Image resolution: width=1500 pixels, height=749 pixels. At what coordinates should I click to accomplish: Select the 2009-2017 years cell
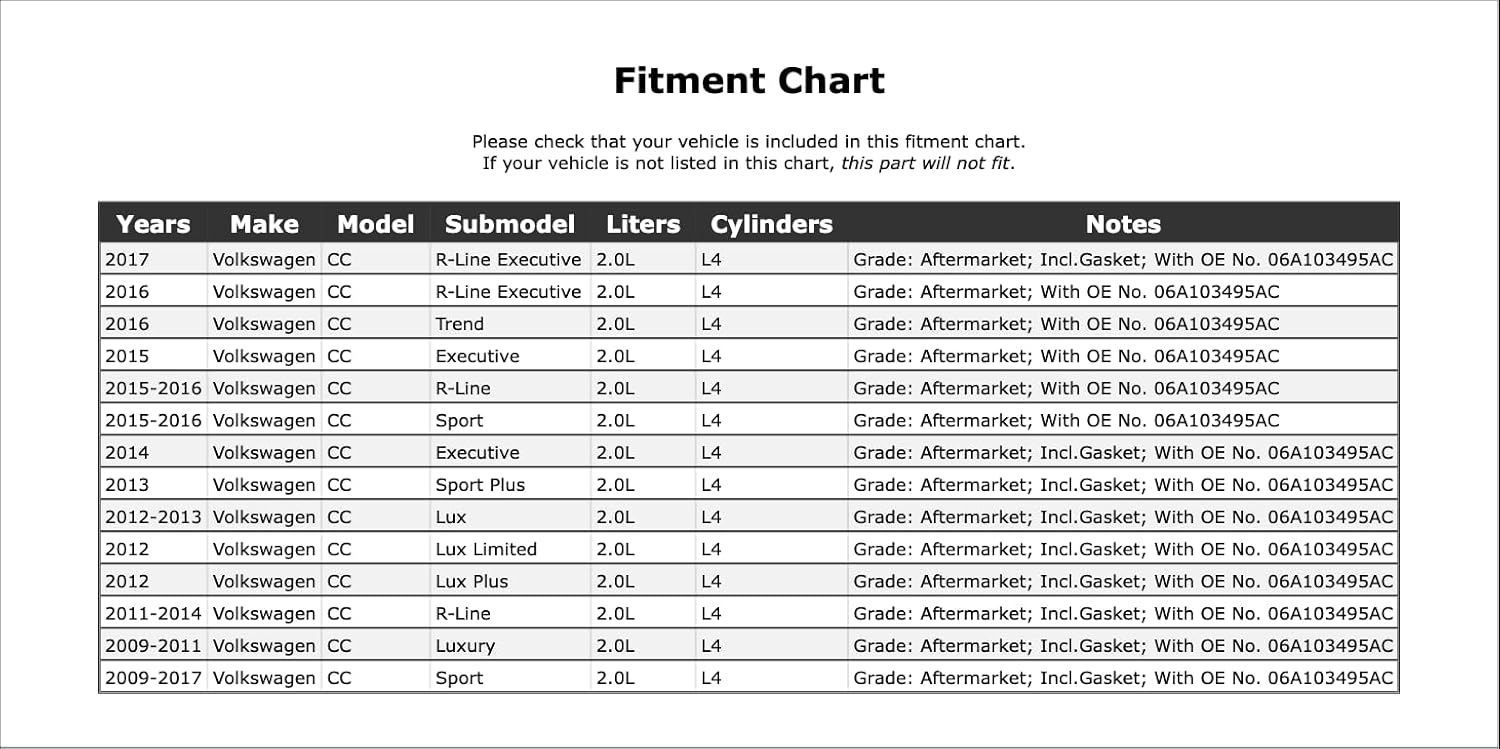(x=153, y=678)
